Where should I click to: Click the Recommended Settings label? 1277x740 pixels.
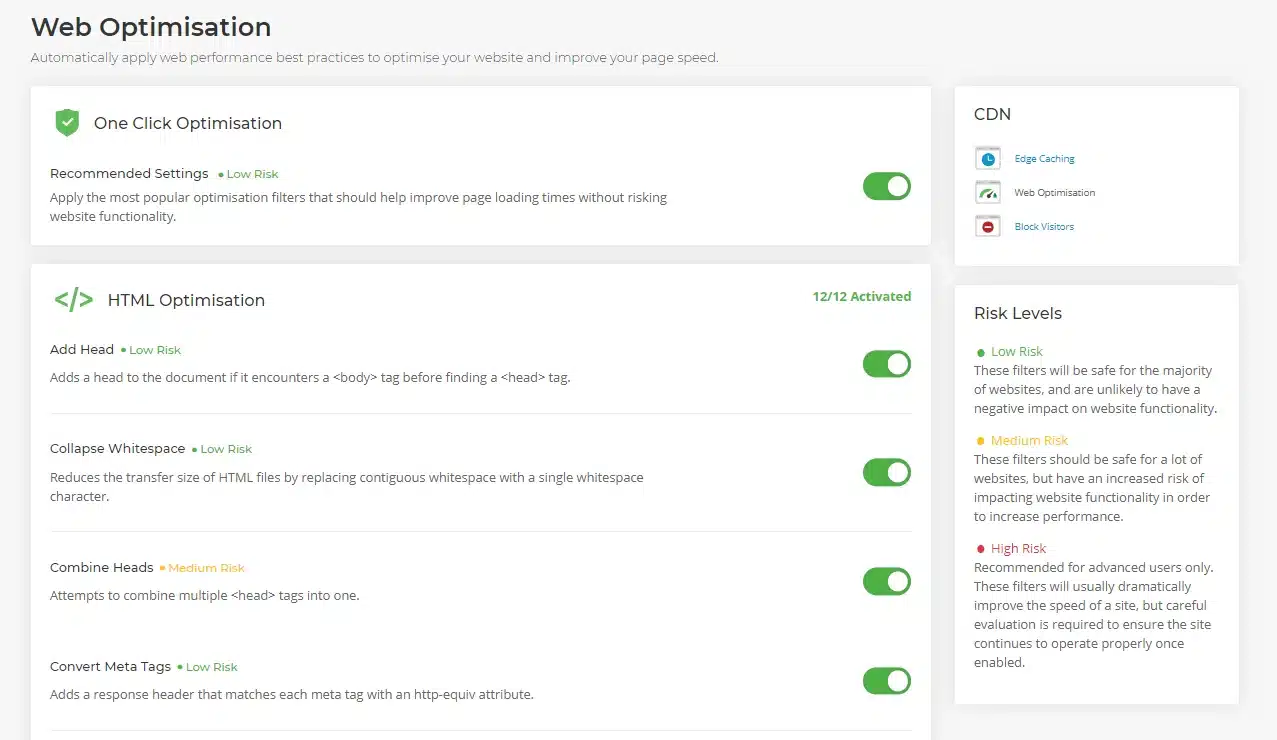pyautogui.click(x=129, y=174)
